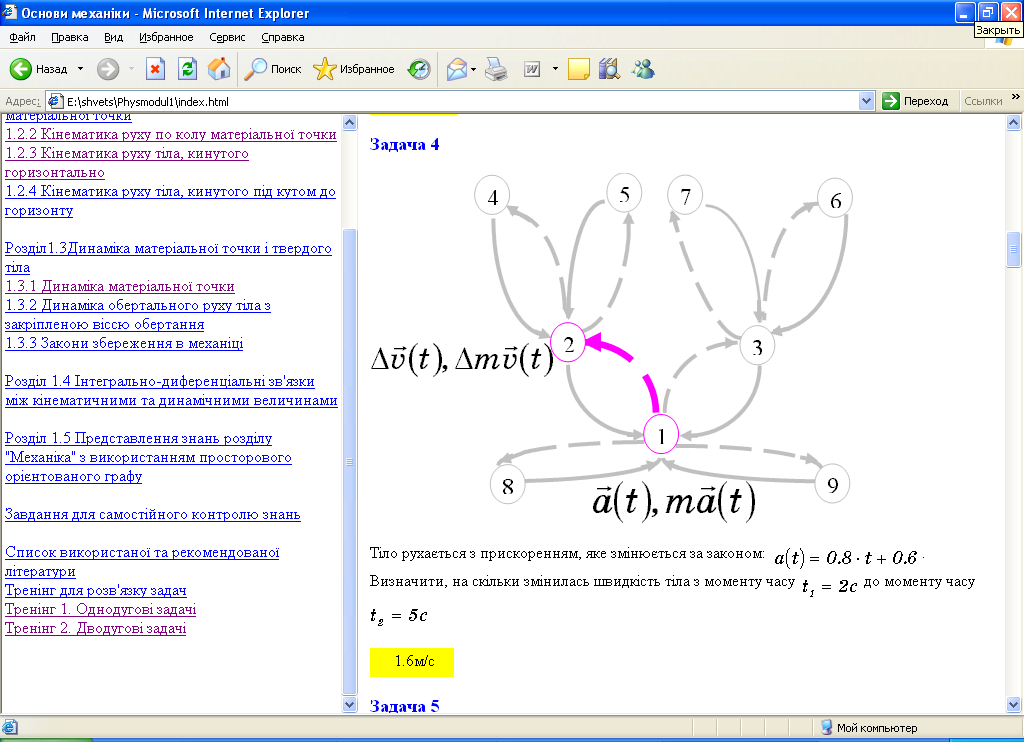Click the yellow Discuss note icon
The height and width of the screenshot is (742, 1024).
(x=579, y=69)
